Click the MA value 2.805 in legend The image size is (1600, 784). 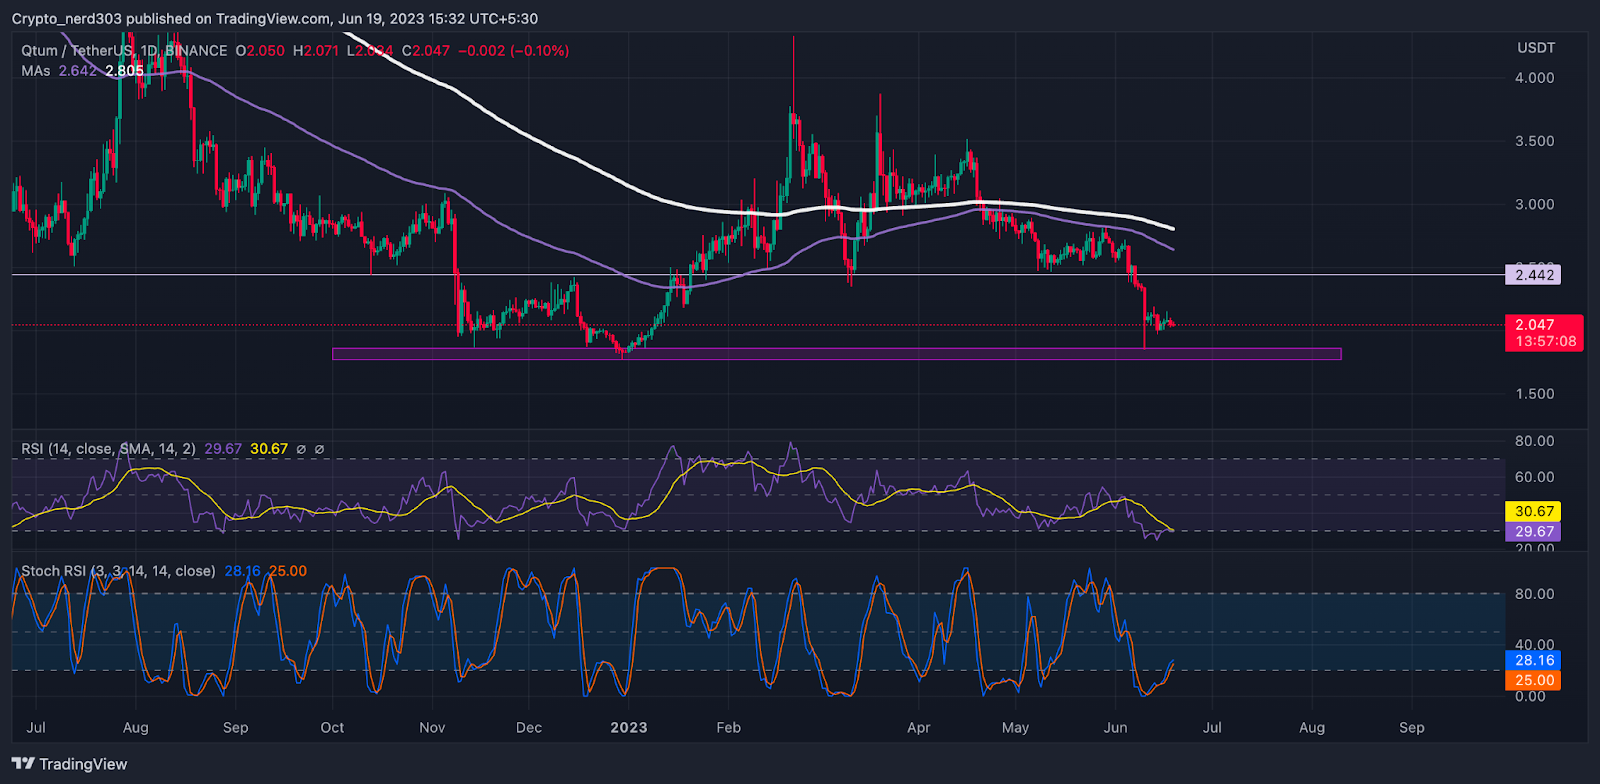click(125, 71)
